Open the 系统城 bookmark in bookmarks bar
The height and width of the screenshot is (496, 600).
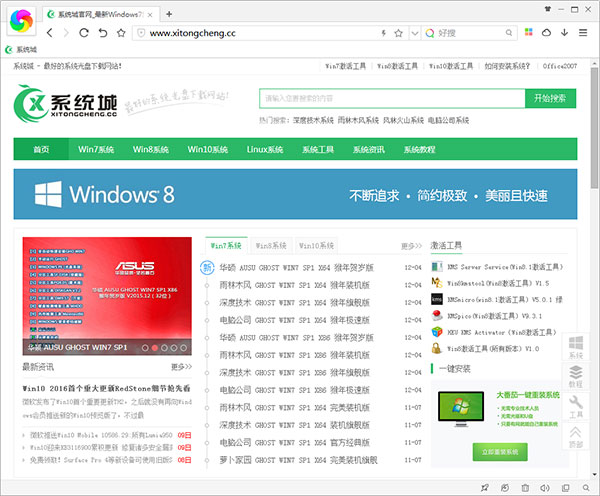(21, 50)
